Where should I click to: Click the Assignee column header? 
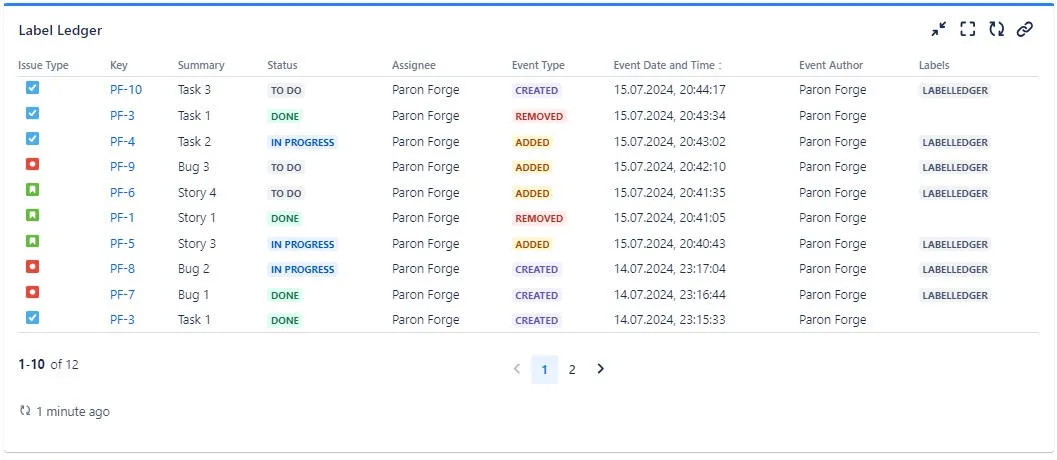(x=414, y=65)
